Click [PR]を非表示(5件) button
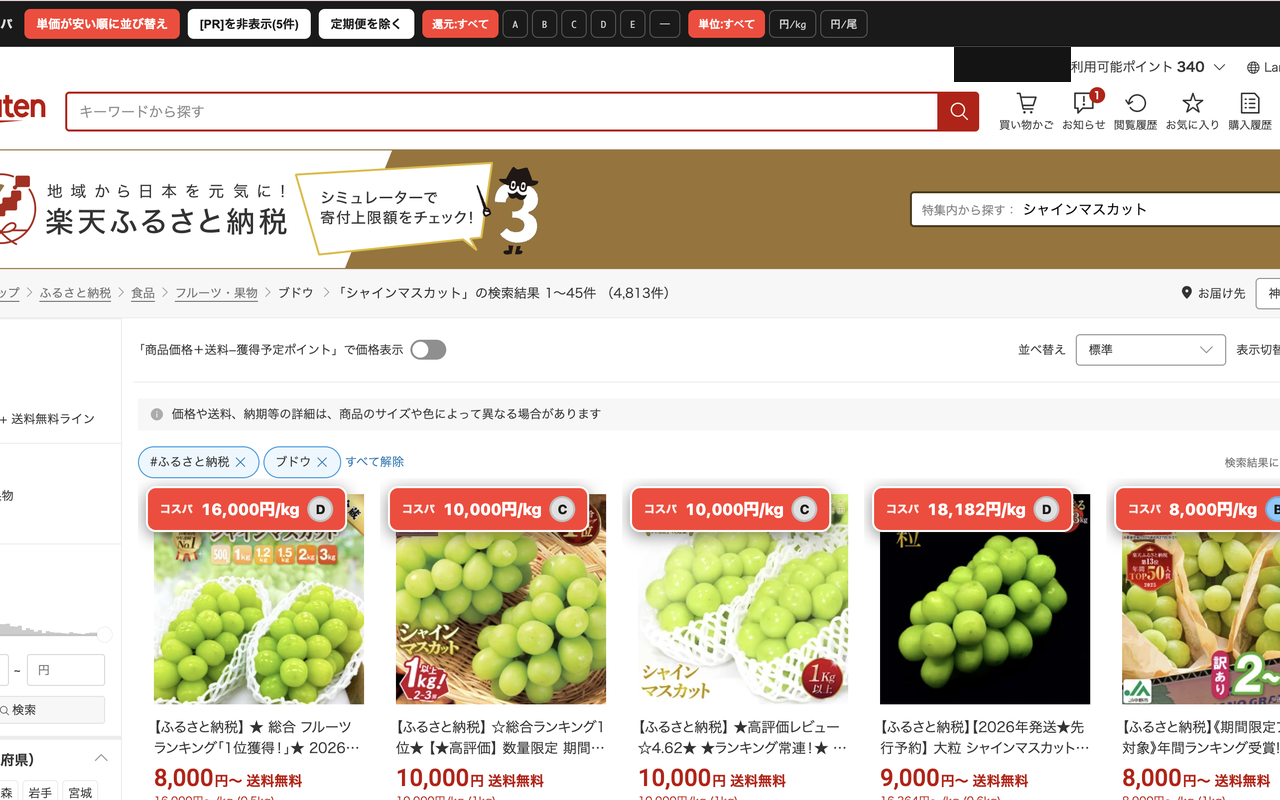1280x800 pixels. click(x=249, y=24)
